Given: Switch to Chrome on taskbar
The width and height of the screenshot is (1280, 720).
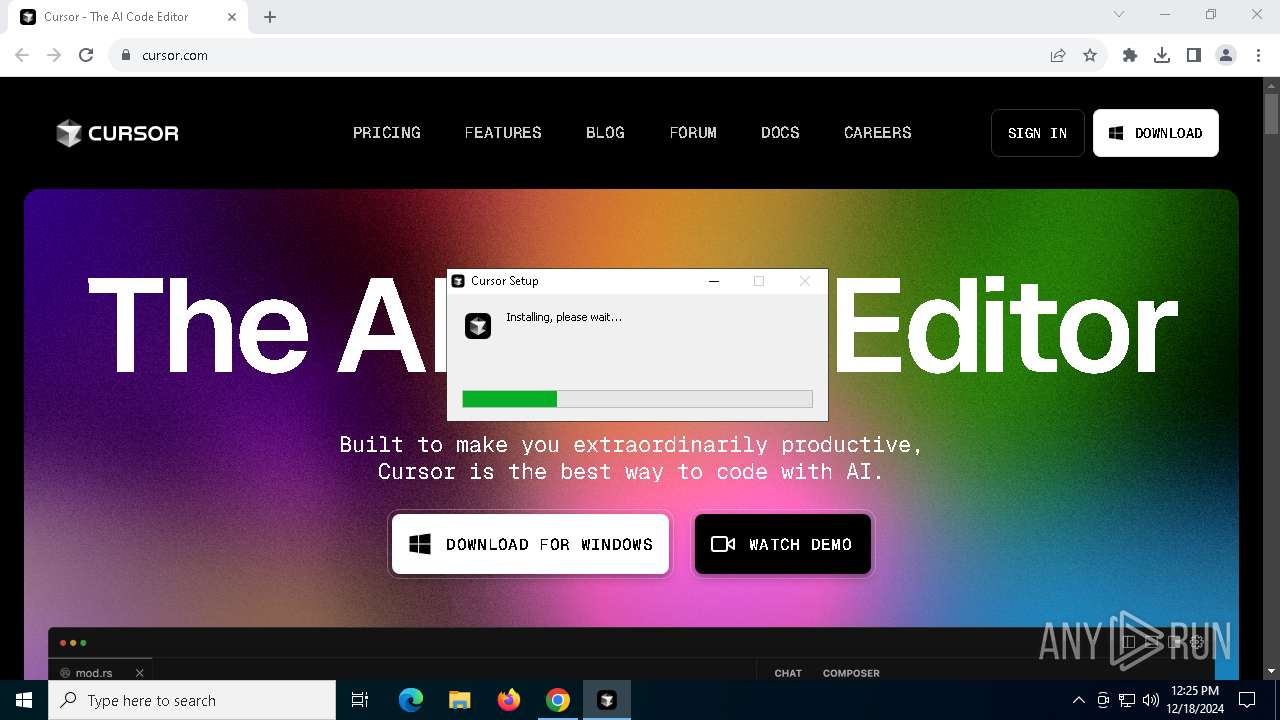Looking at the screenshot, I should click(x=557, y=700).
